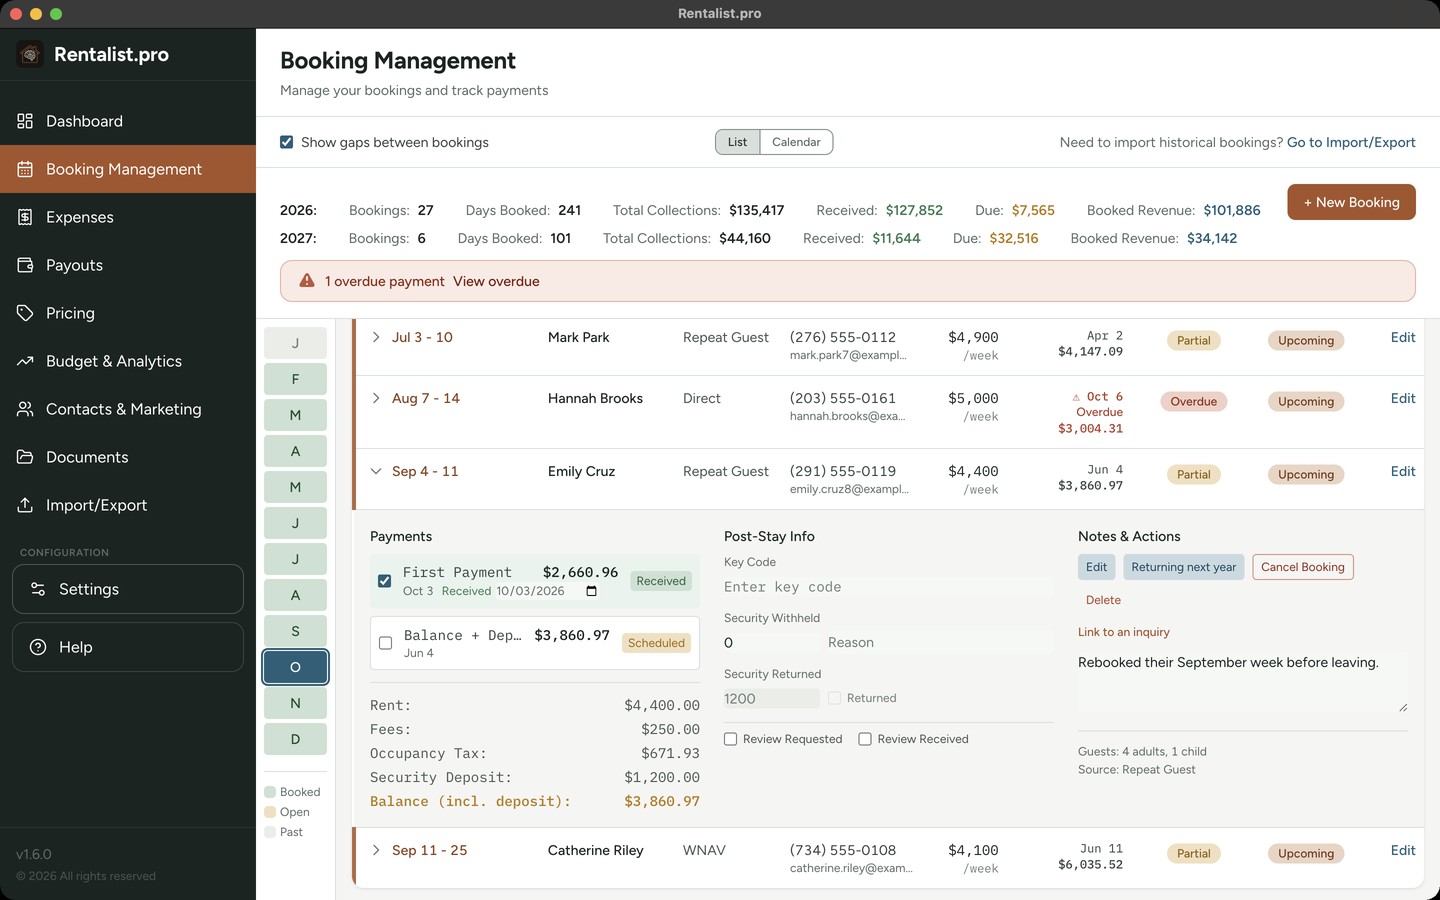Viewport: 1440px width, 900px height.
Task: Click the Rentalist.pro logo icon
Action: pyautogui.click(x=30, y=55)
